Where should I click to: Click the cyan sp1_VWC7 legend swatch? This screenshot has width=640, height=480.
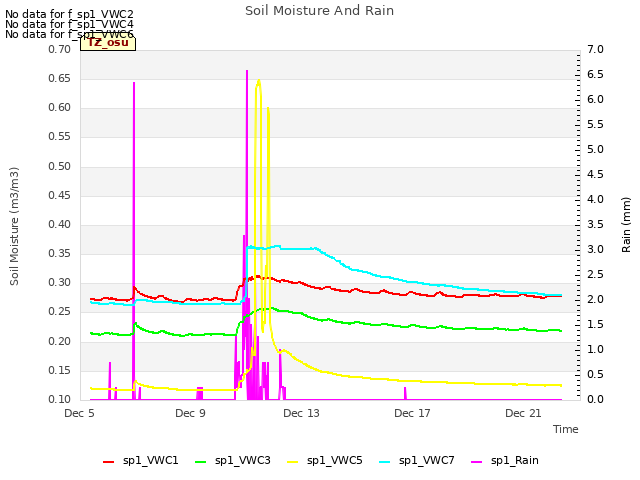click(x=385, y=462)
